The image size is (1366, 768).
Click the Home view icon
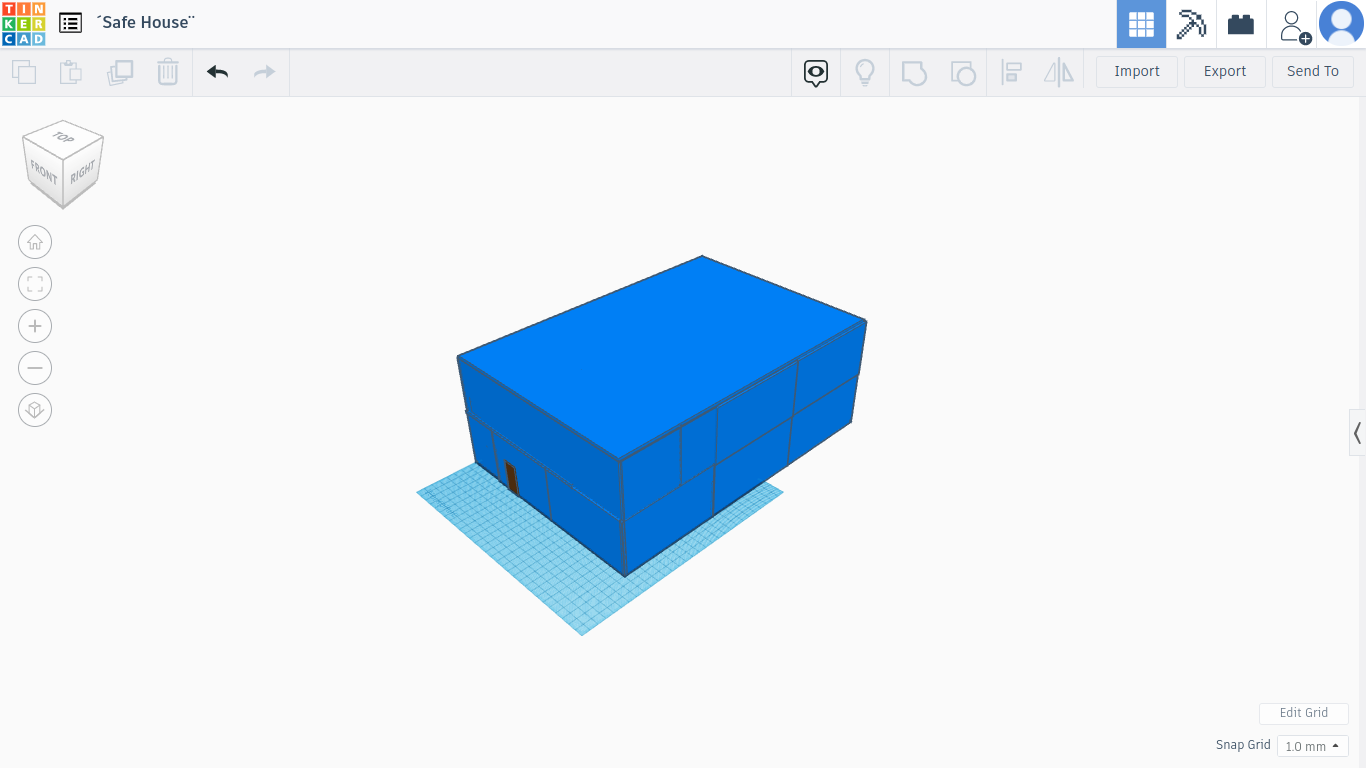click(35, 242)
